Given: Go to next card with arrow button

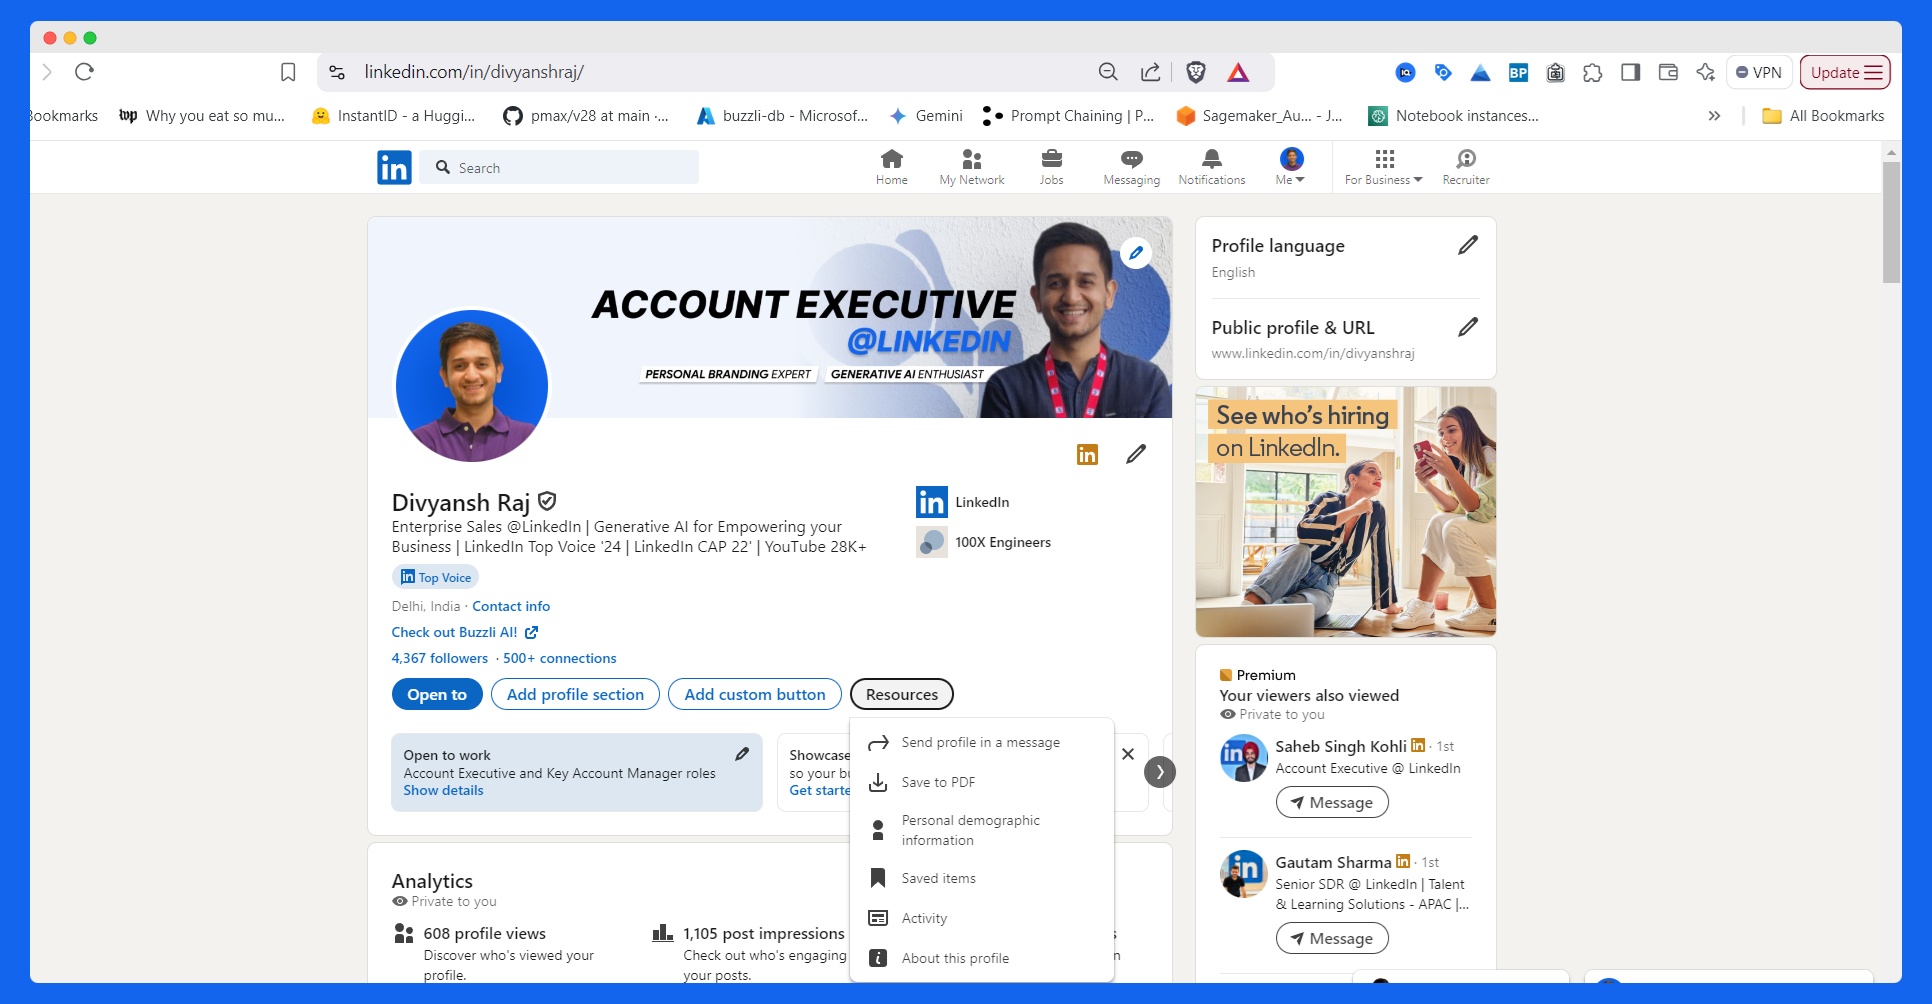Looking at the screenshot, I should [1159, 772].
